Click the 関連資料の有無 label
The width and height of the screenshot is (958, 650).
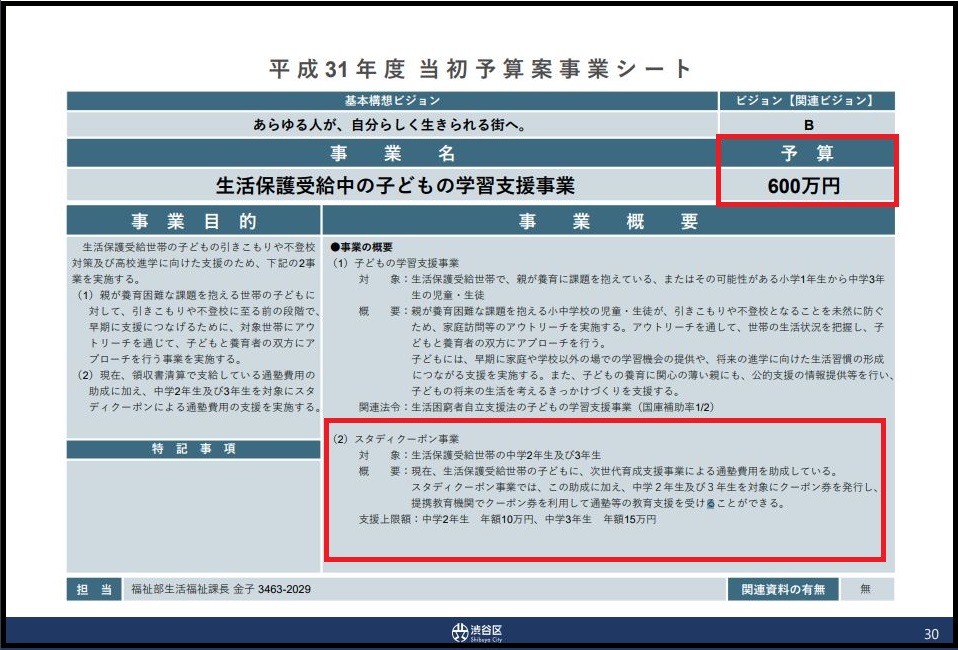(783, 590)
